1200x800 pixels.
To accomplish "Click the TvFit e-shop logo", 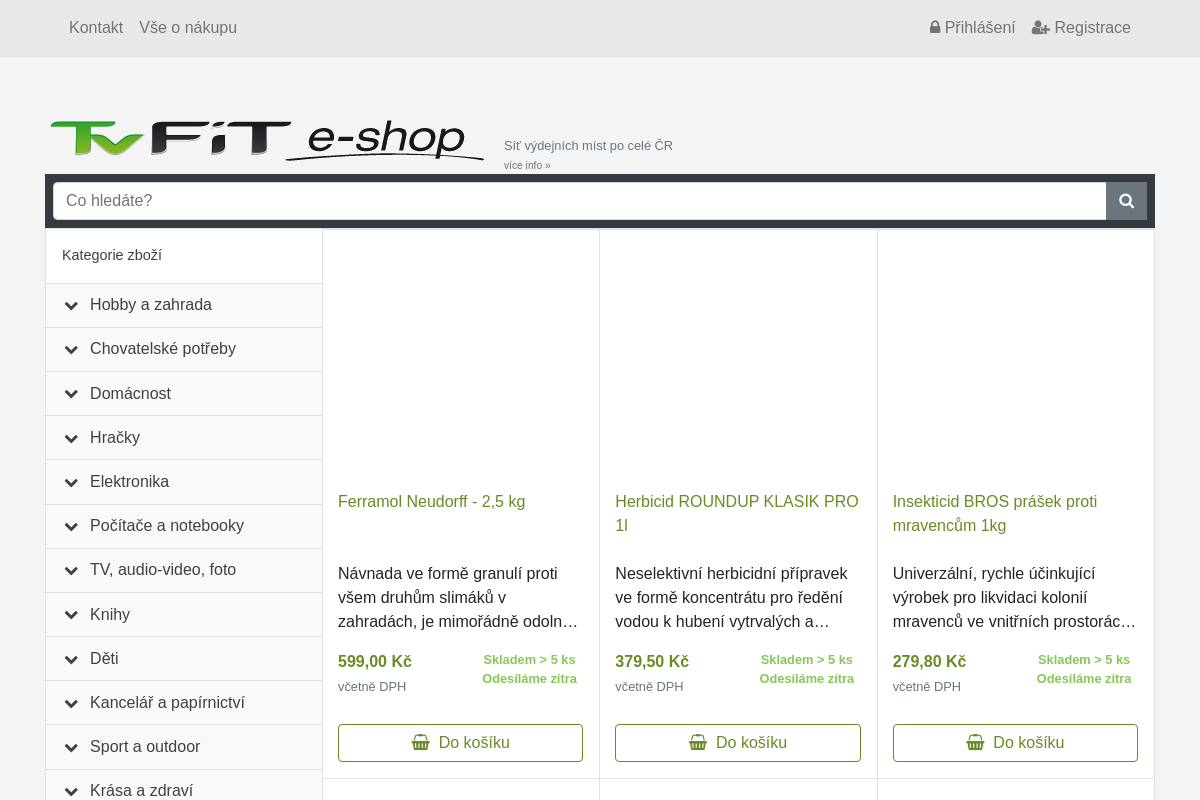I will (x=267, y=140).
